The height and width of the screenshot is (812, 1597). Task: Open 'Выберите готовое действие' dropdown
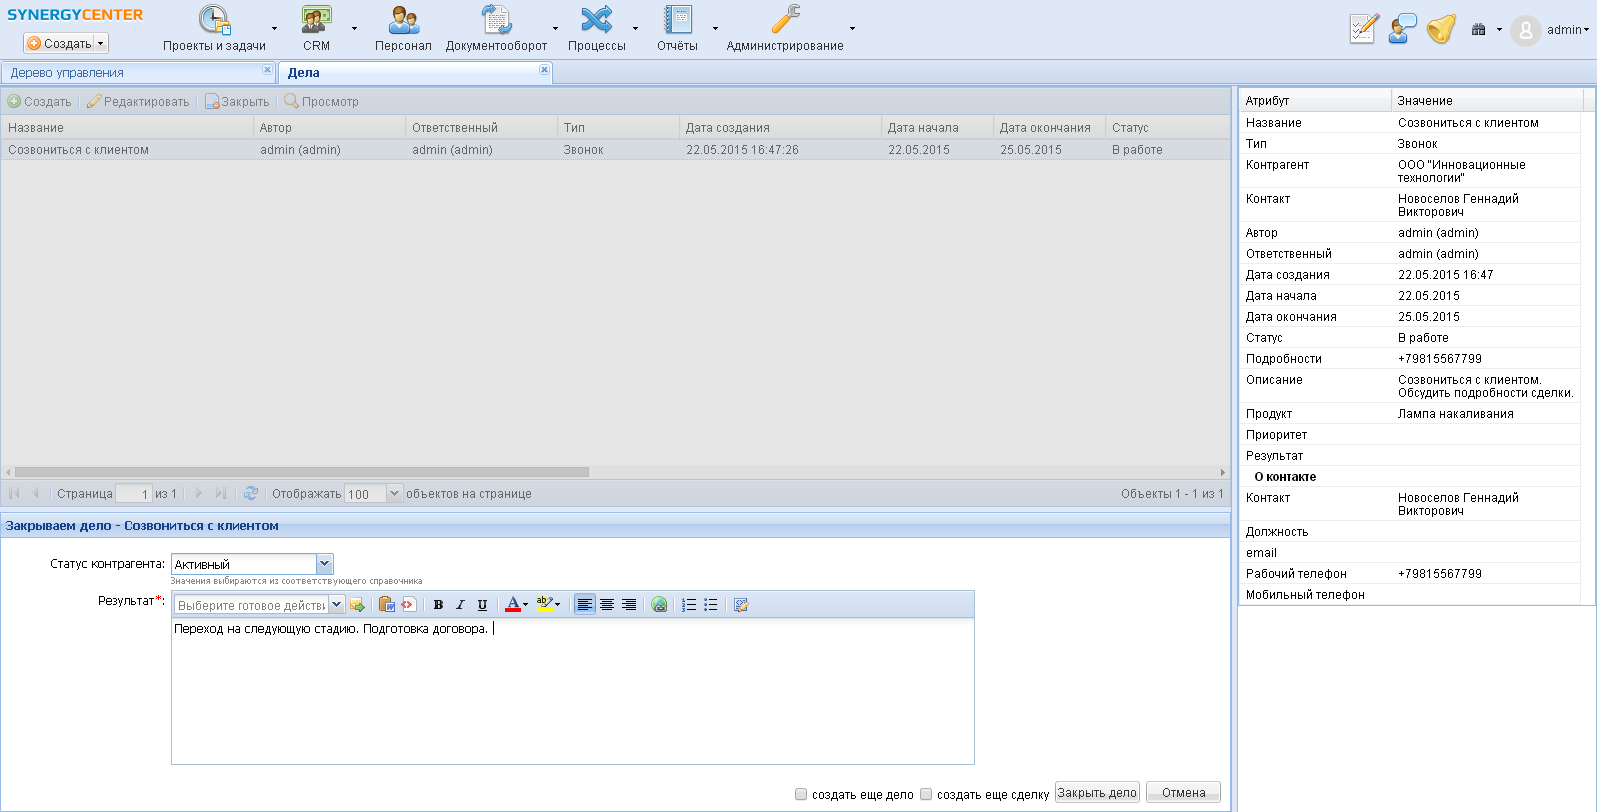click(x=337, y=605)
